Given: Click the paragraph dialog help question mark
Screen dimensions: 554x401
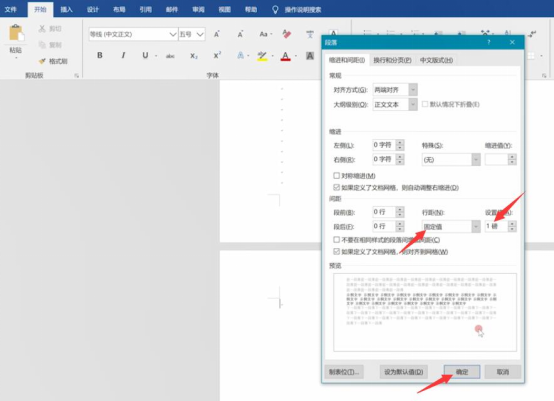Looking at the screenshot, I should pos(489,42).
